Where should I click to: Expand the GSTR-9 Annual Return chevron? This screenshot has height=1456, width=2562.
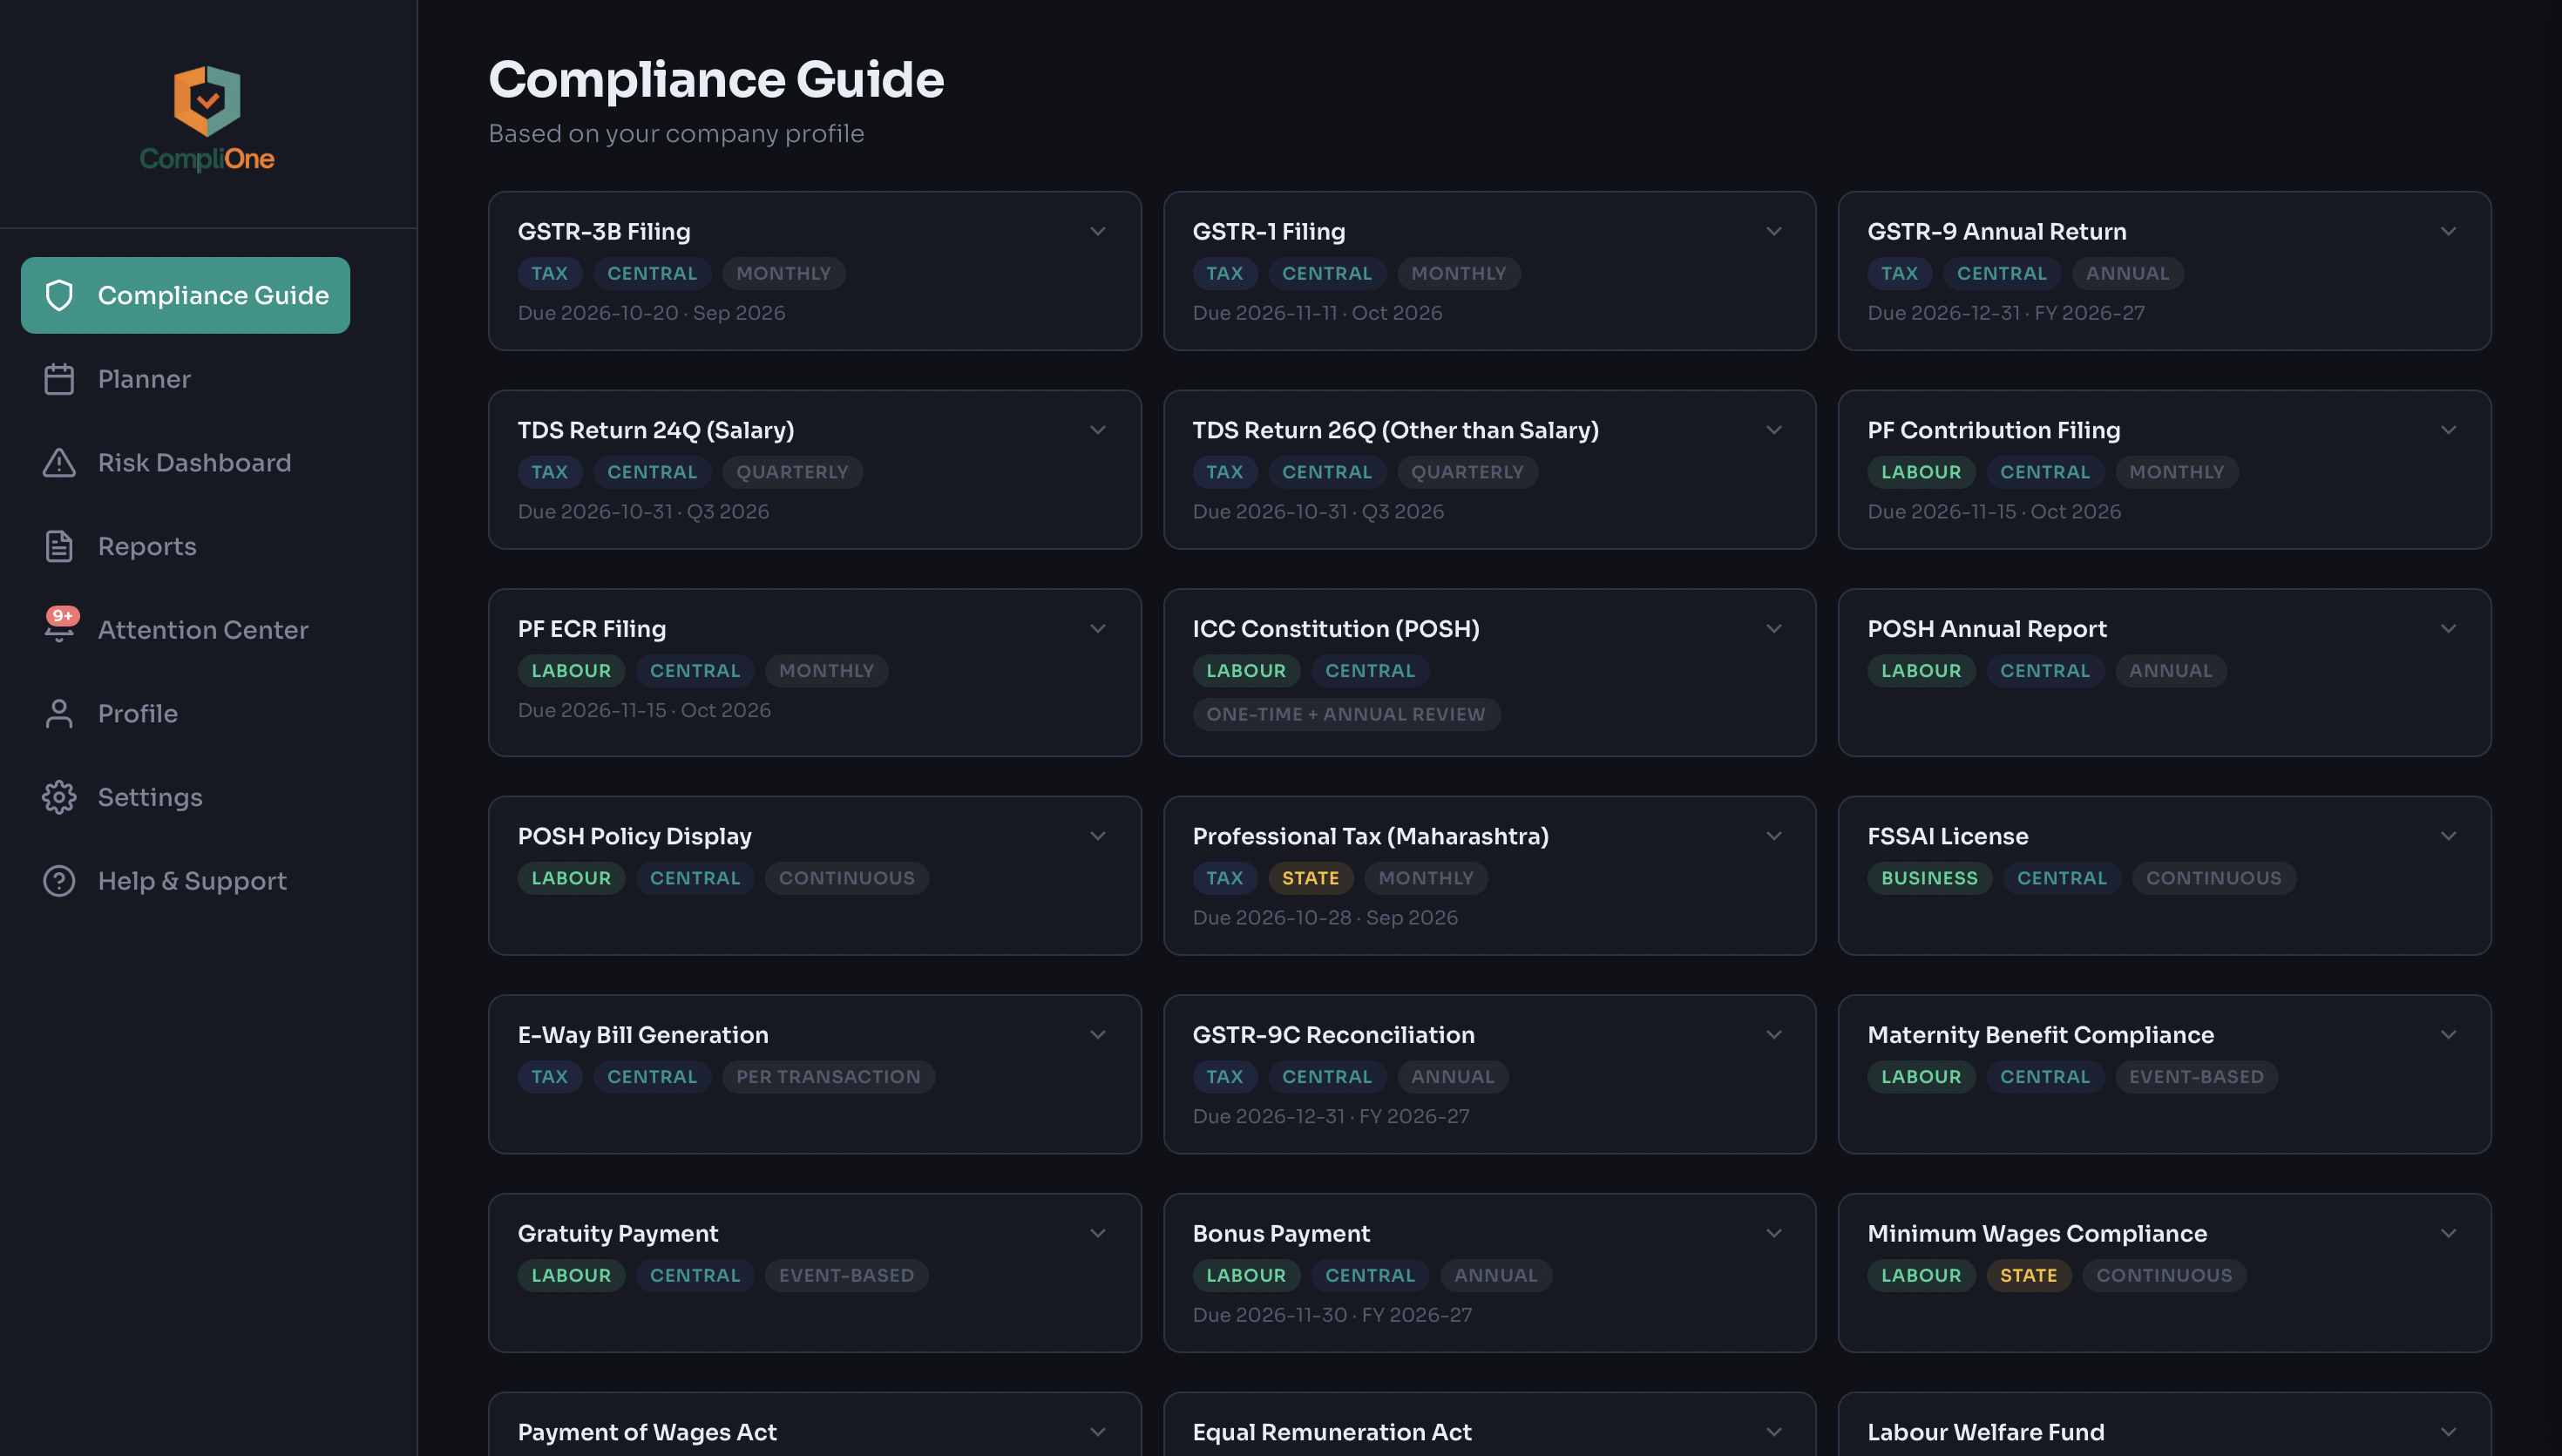coord(2448,231)
